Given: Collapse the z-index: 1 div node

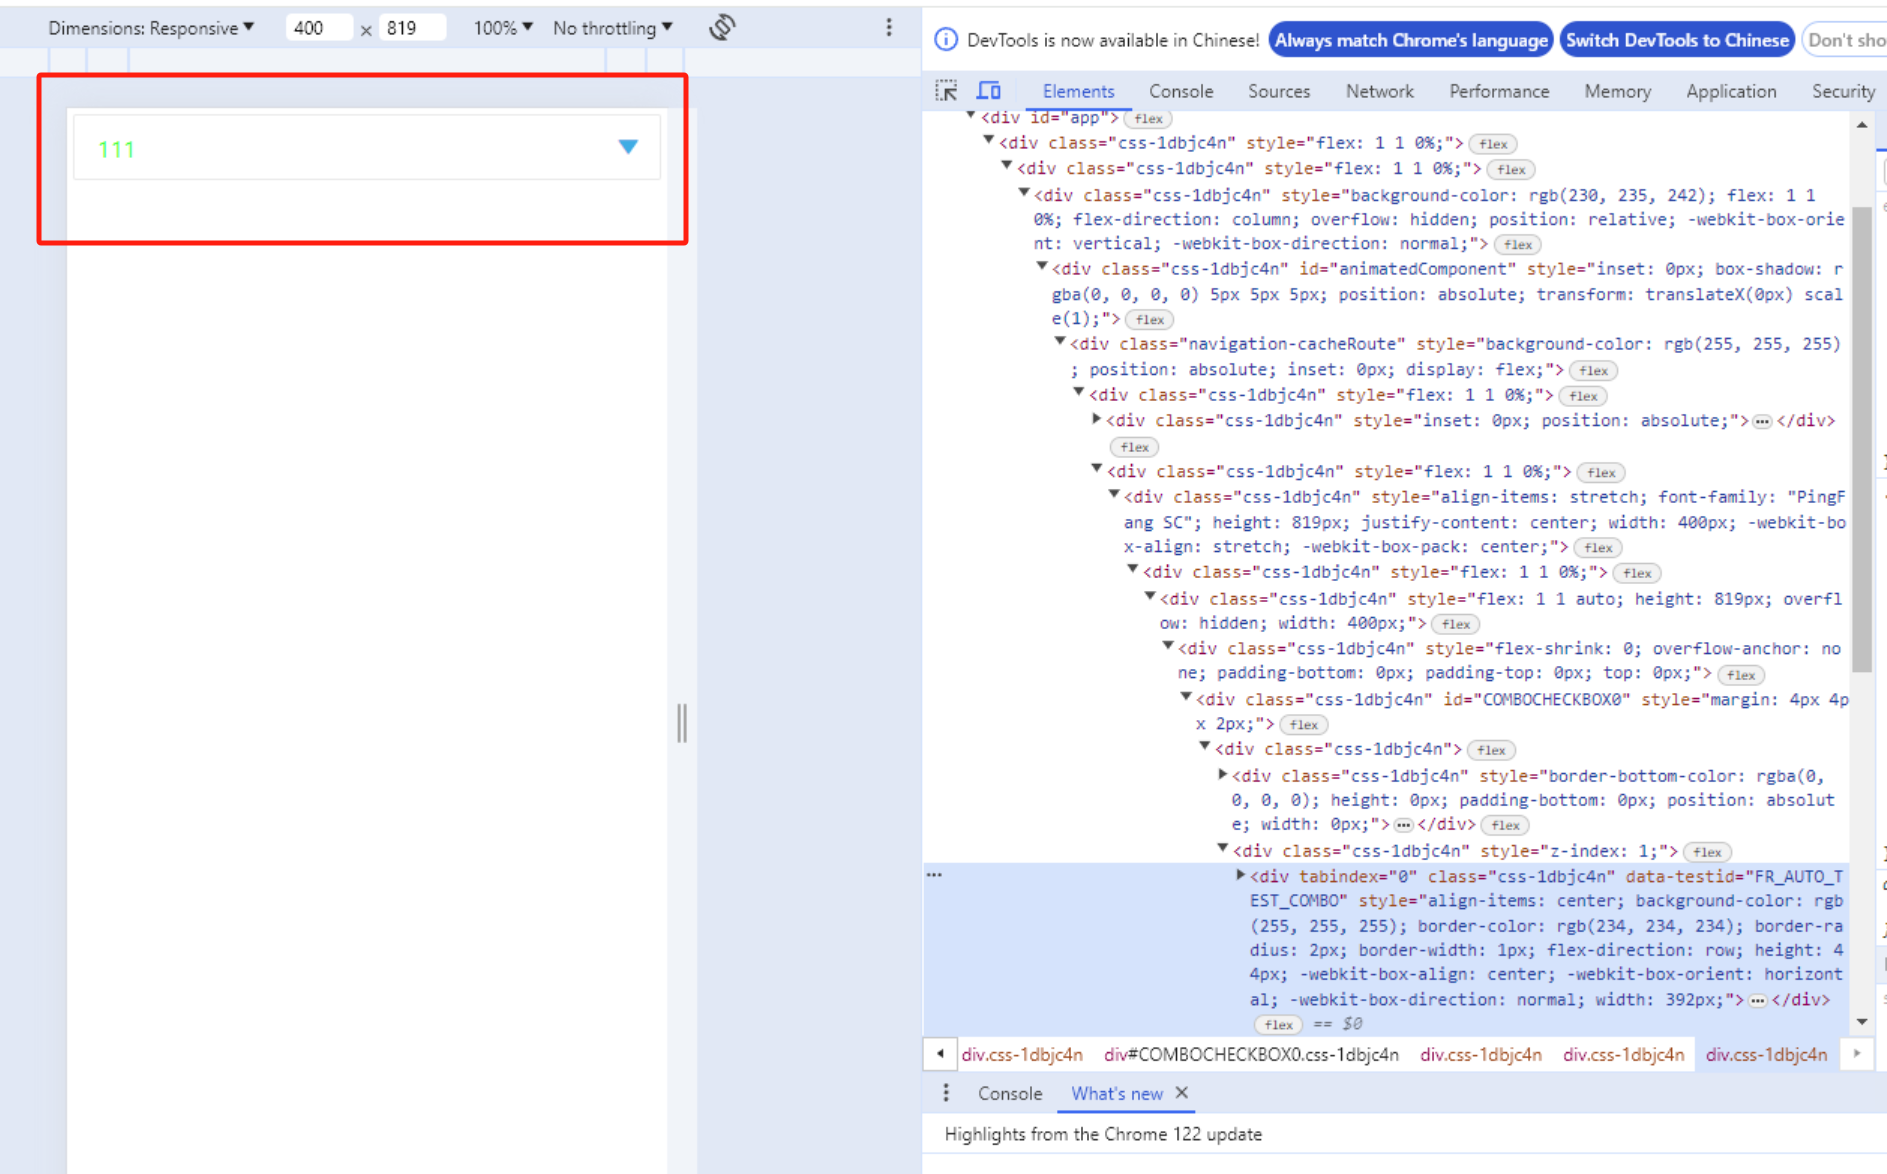Looking at the screenshot, I should click(x=1222, y=849).
